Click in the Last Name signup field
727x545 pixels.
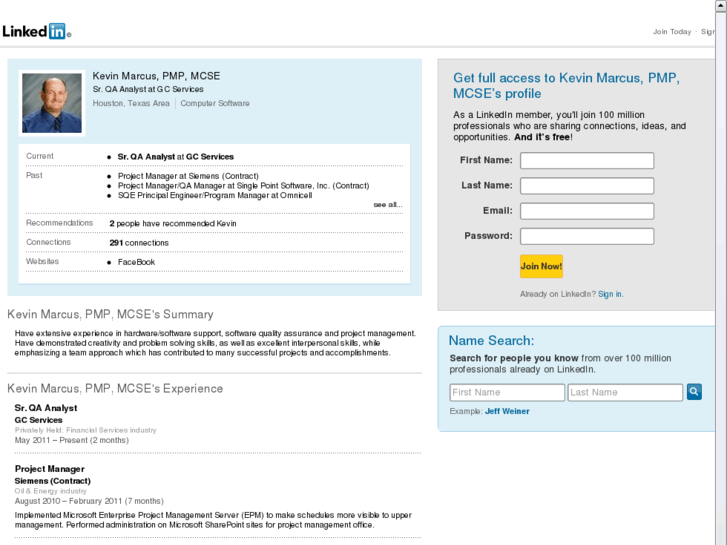(x=587, y=186)
